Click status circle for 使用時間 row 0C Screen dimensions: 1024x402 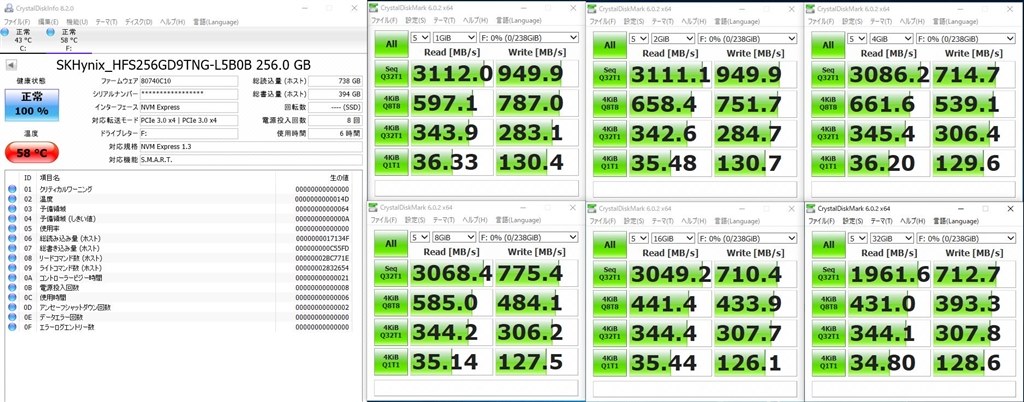(x=12, y=297)
